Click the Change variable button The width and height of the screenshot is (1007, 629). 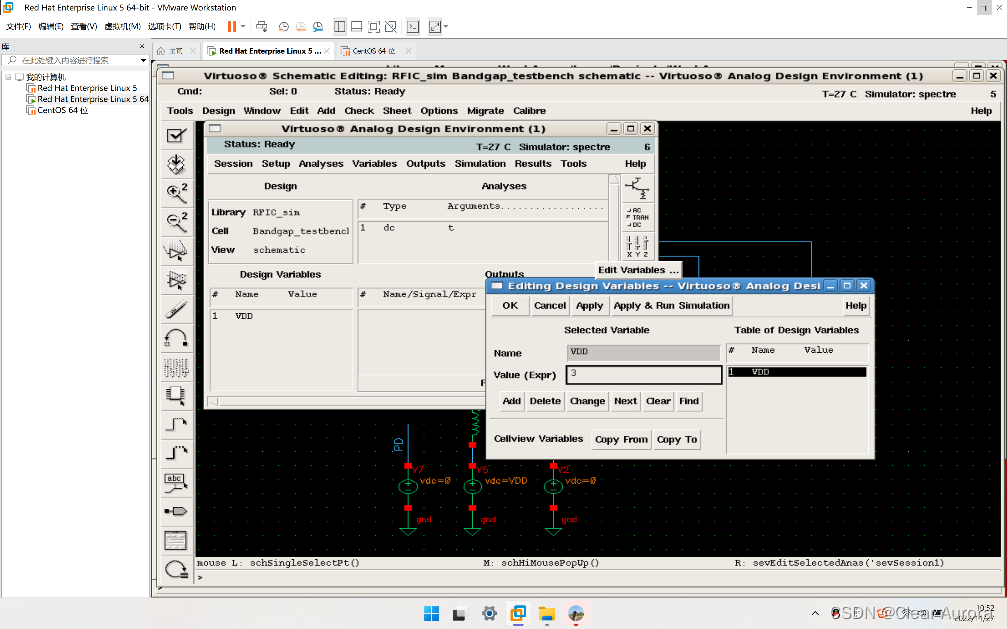[x=587, y=401]
